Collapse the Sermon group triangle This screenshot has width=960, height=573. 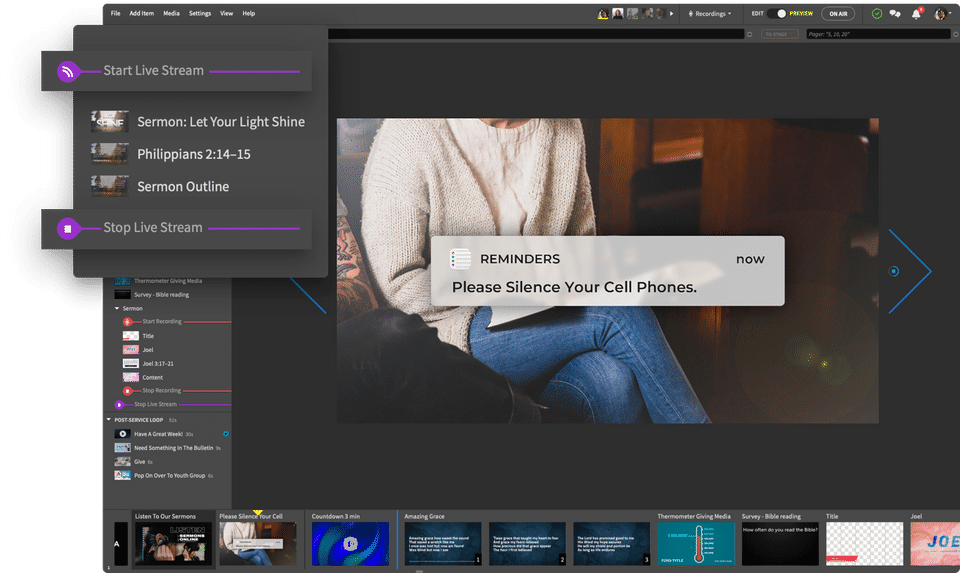click(117, 309)
